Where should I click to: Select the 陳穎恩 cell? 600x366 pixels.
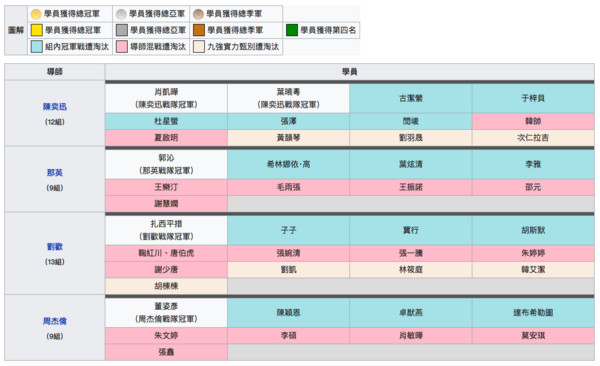pyautogui.click(x=289, y=313)
